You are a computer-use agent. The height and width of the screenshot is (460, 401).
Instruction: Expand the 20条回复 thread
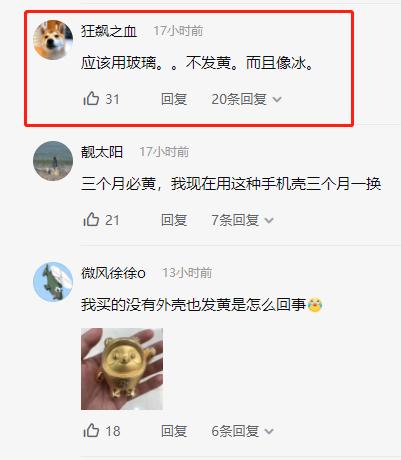click(246, 99)
